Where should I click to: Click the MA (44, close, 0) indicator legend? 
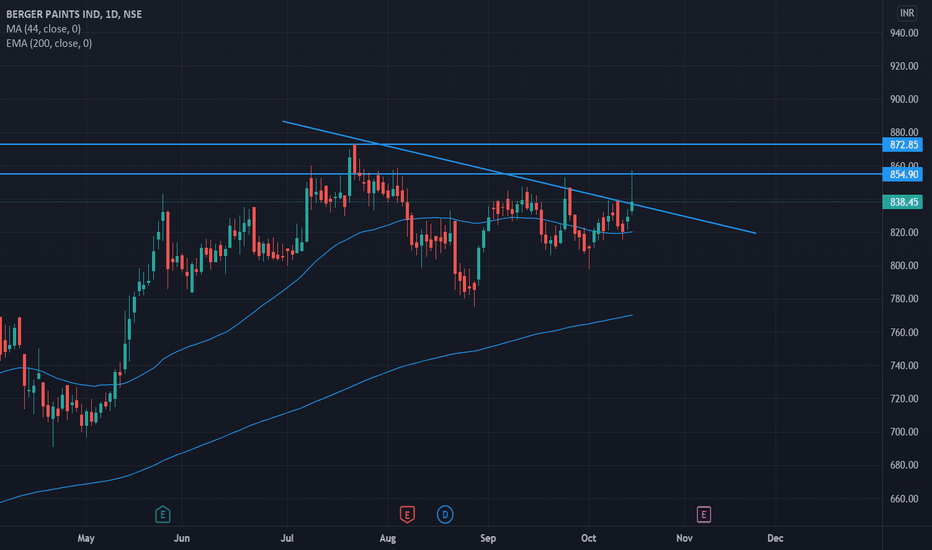[x=43, y=29]
